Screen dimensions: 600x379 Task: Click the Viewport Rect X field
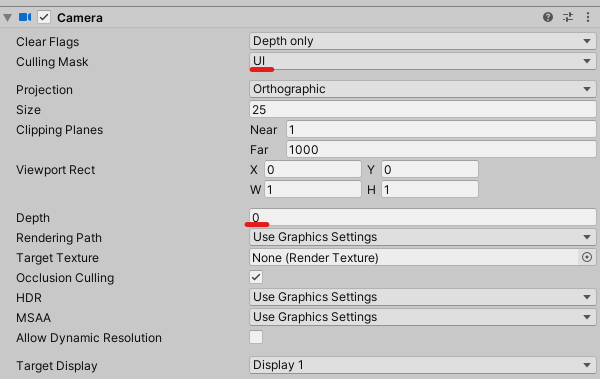point(313,170)
